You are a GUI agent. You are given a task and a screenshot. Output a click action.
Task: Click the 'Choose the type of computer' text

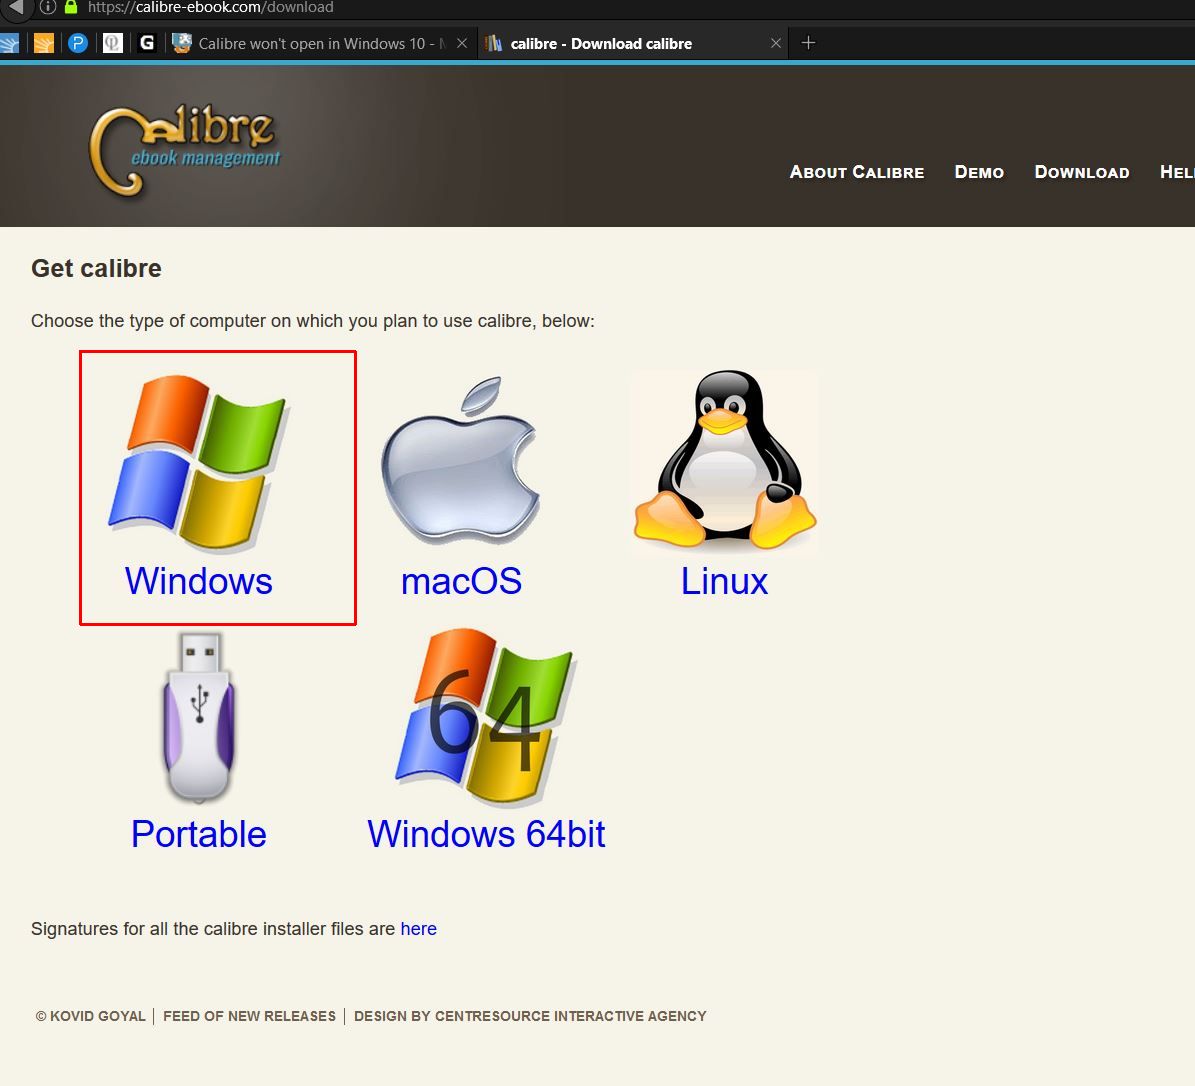(x=312, y=321)
